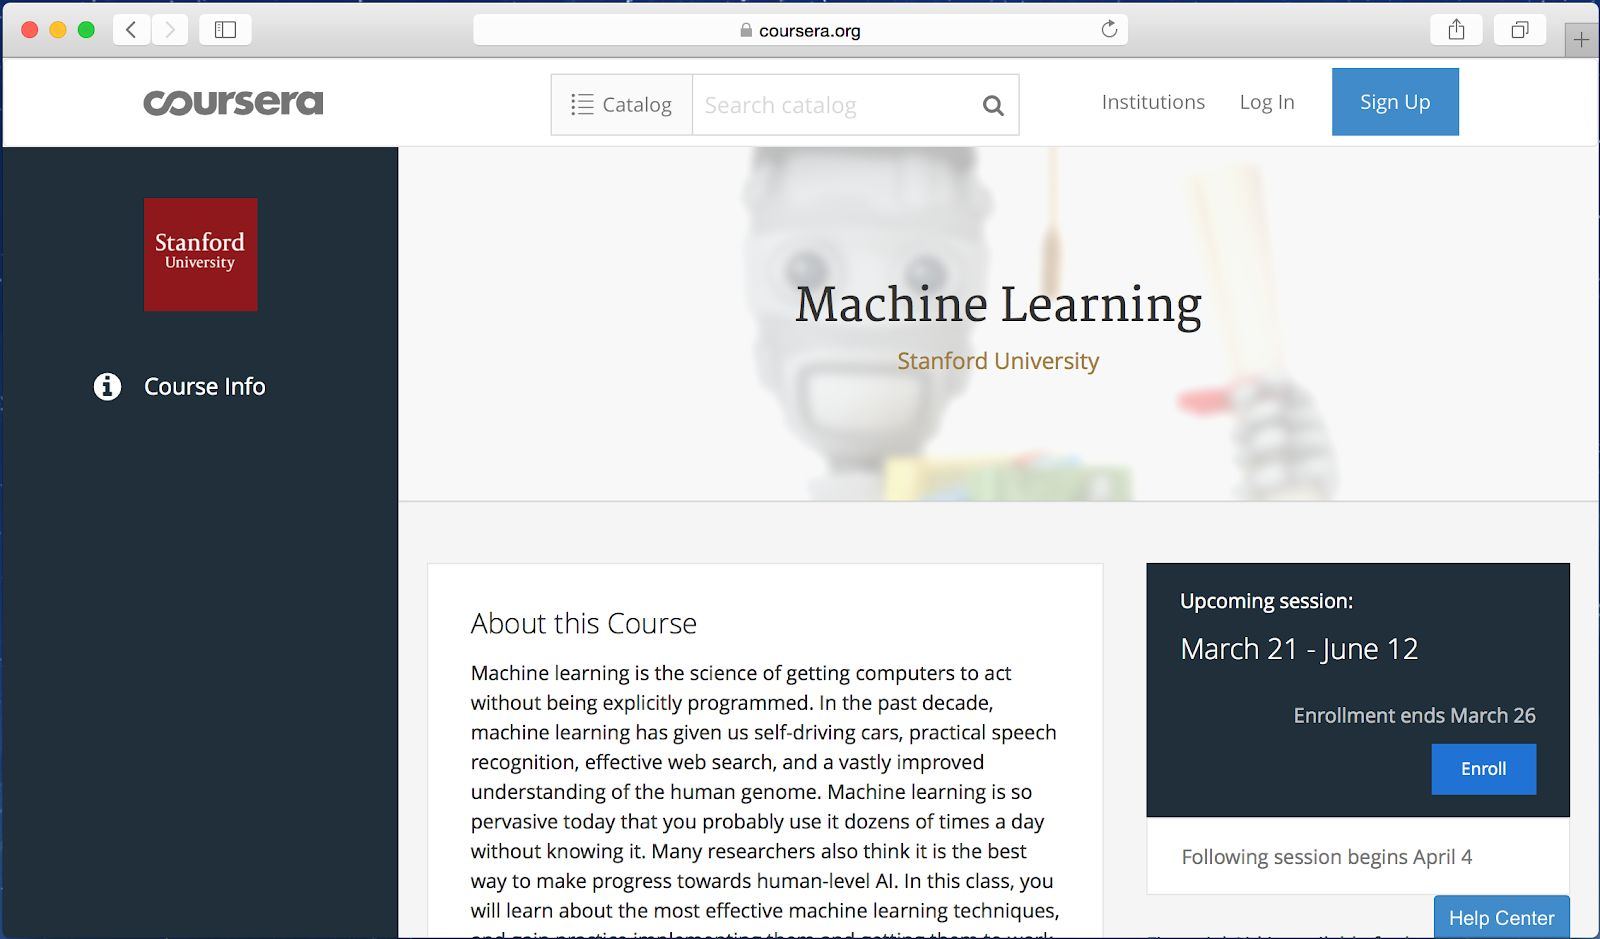Screen dimensions: 1600x939
Task: Follow the Stanford University subtitle link
Action: click(x=998, y=361)
